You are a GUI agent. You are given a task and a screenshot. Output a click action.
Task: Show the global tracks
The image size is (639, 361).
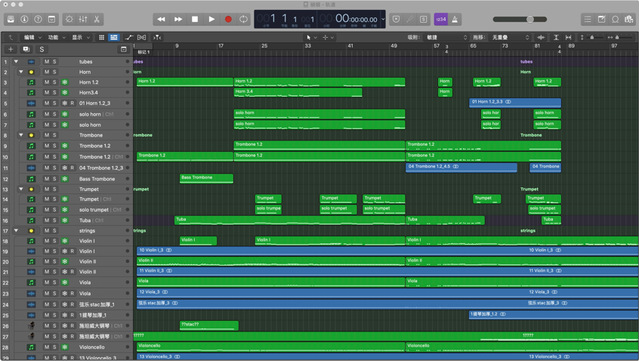tap(123, 49)
